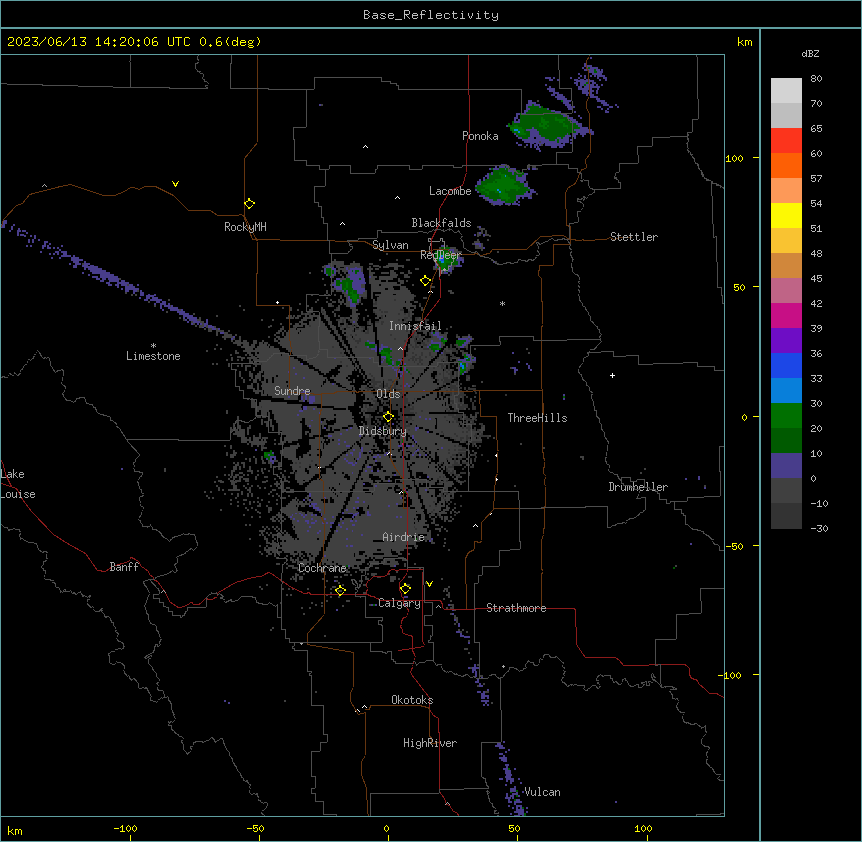Click the asterisk marker east of Innisfail

pyautogui.click(x=502, y=303)
